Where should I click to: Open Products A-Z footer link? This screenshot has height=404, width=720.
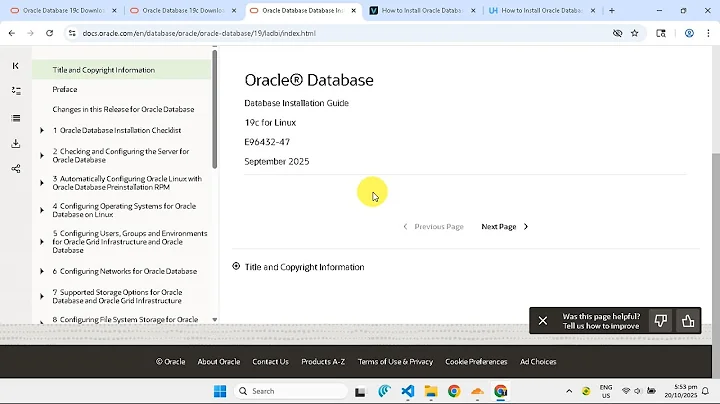click(x=323, y=362)
